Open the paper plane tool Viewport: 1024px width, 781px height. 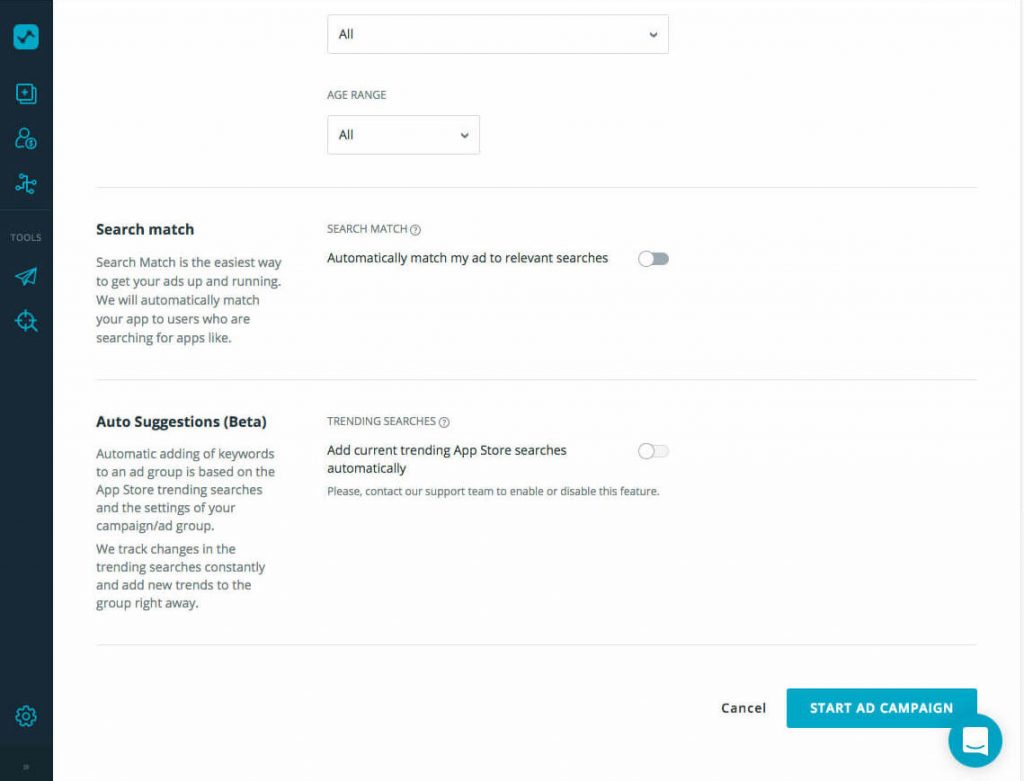[x=26, y=277]
